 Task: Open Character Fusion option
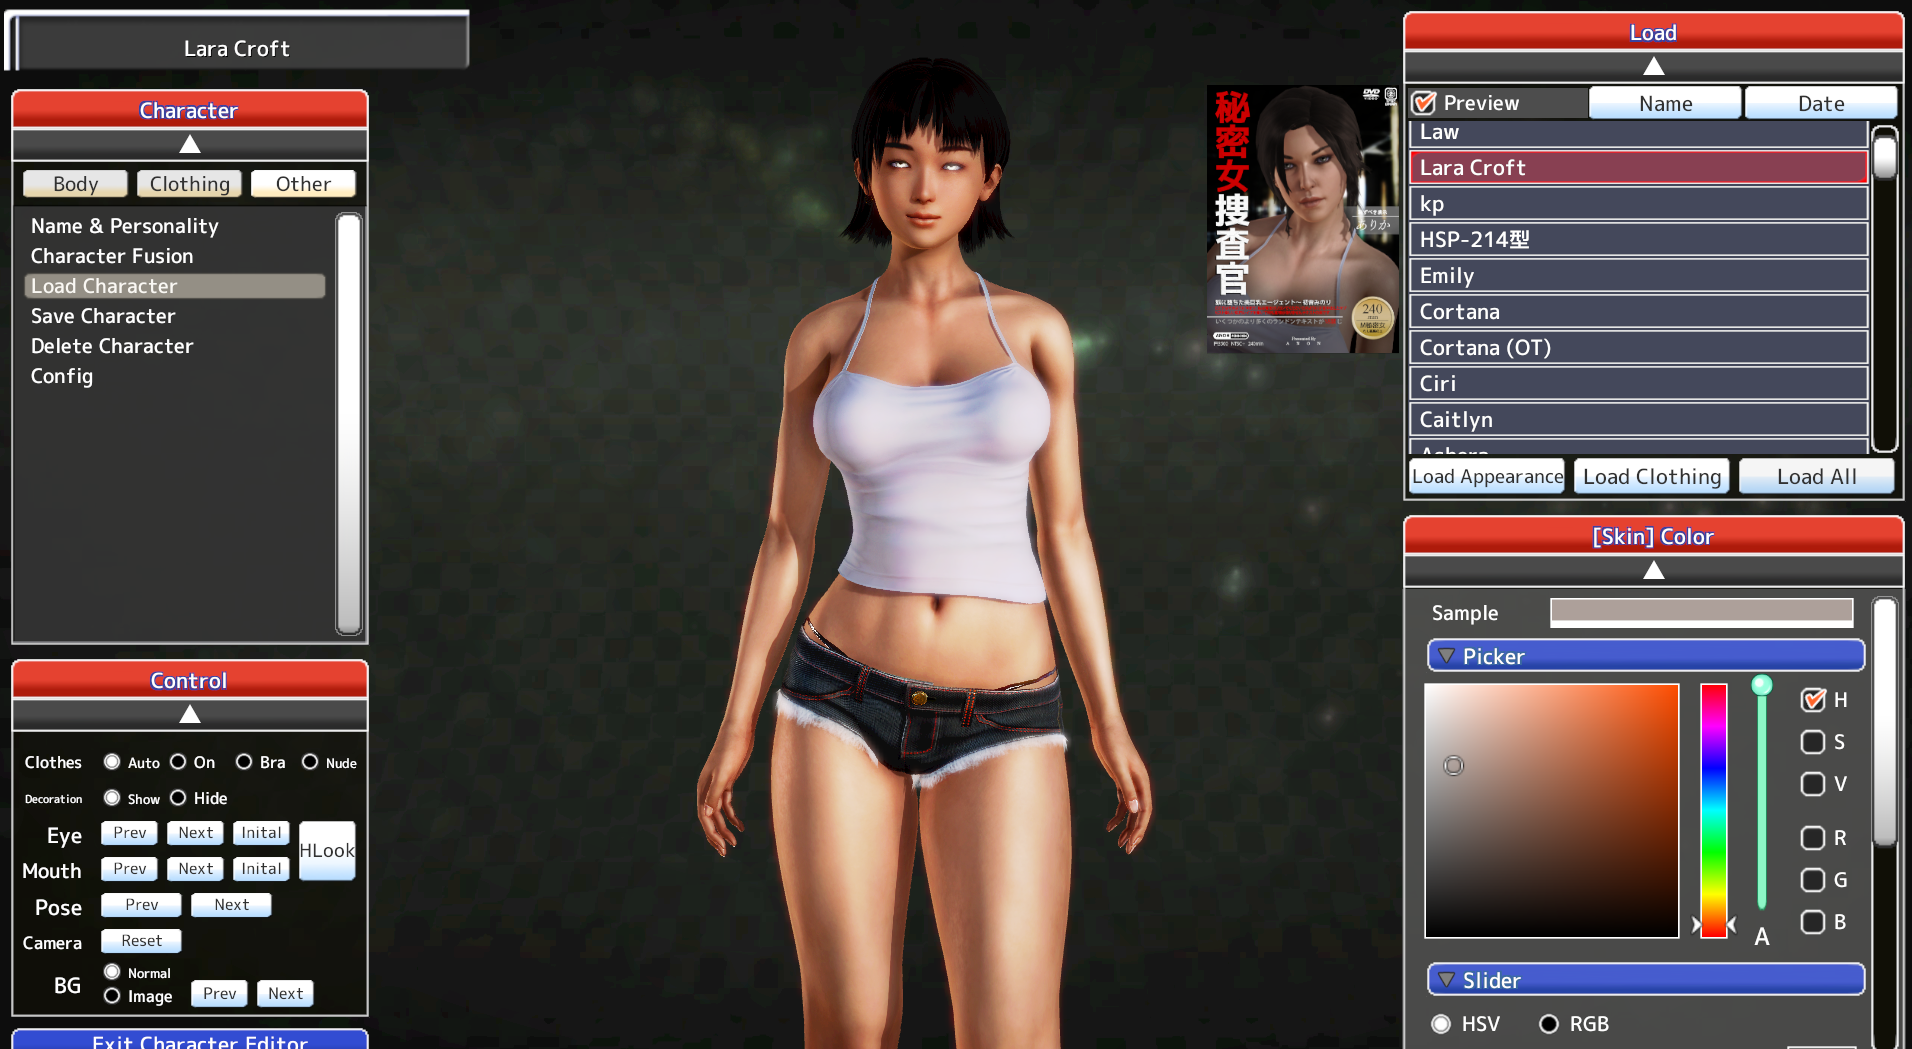click(x=112, y=256)
